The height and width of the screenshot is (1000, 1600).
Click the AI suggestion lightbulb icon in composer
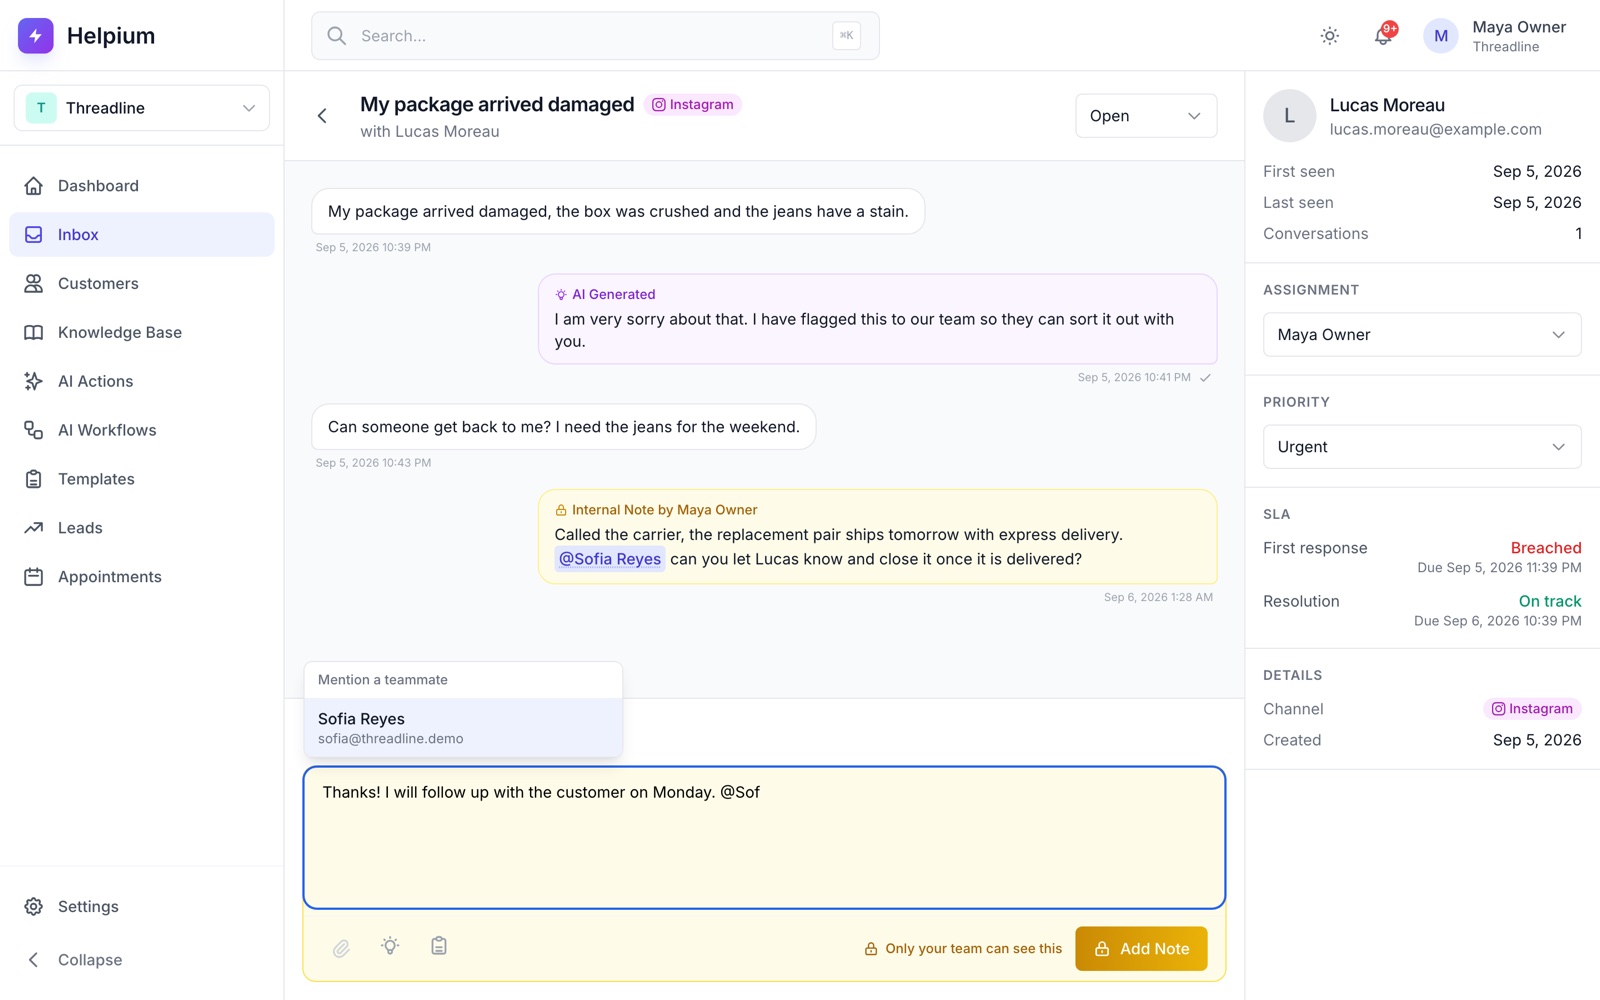(x=390, y=946)
